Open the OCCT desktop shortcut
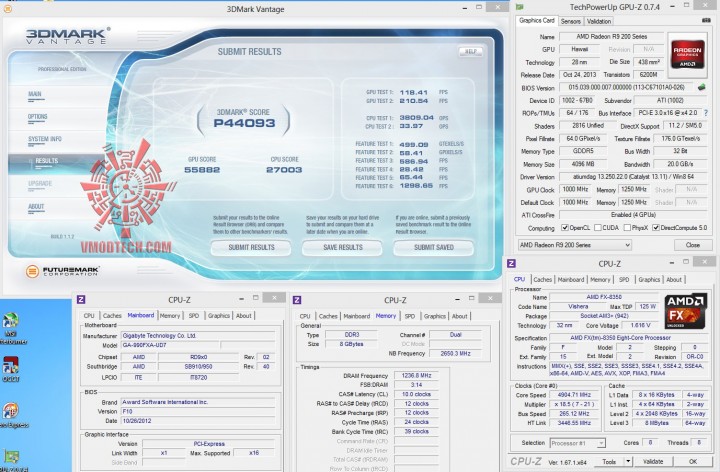The width and height of the screenshot is (720, 472). coord(10,369)
